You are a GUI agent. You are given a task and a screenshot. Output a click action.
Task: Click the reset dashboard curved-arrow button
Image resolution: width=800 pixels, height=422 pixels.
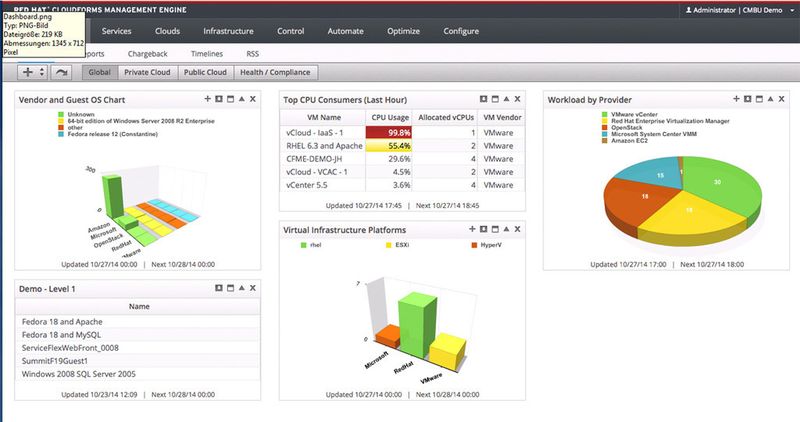tap(61, 72)
